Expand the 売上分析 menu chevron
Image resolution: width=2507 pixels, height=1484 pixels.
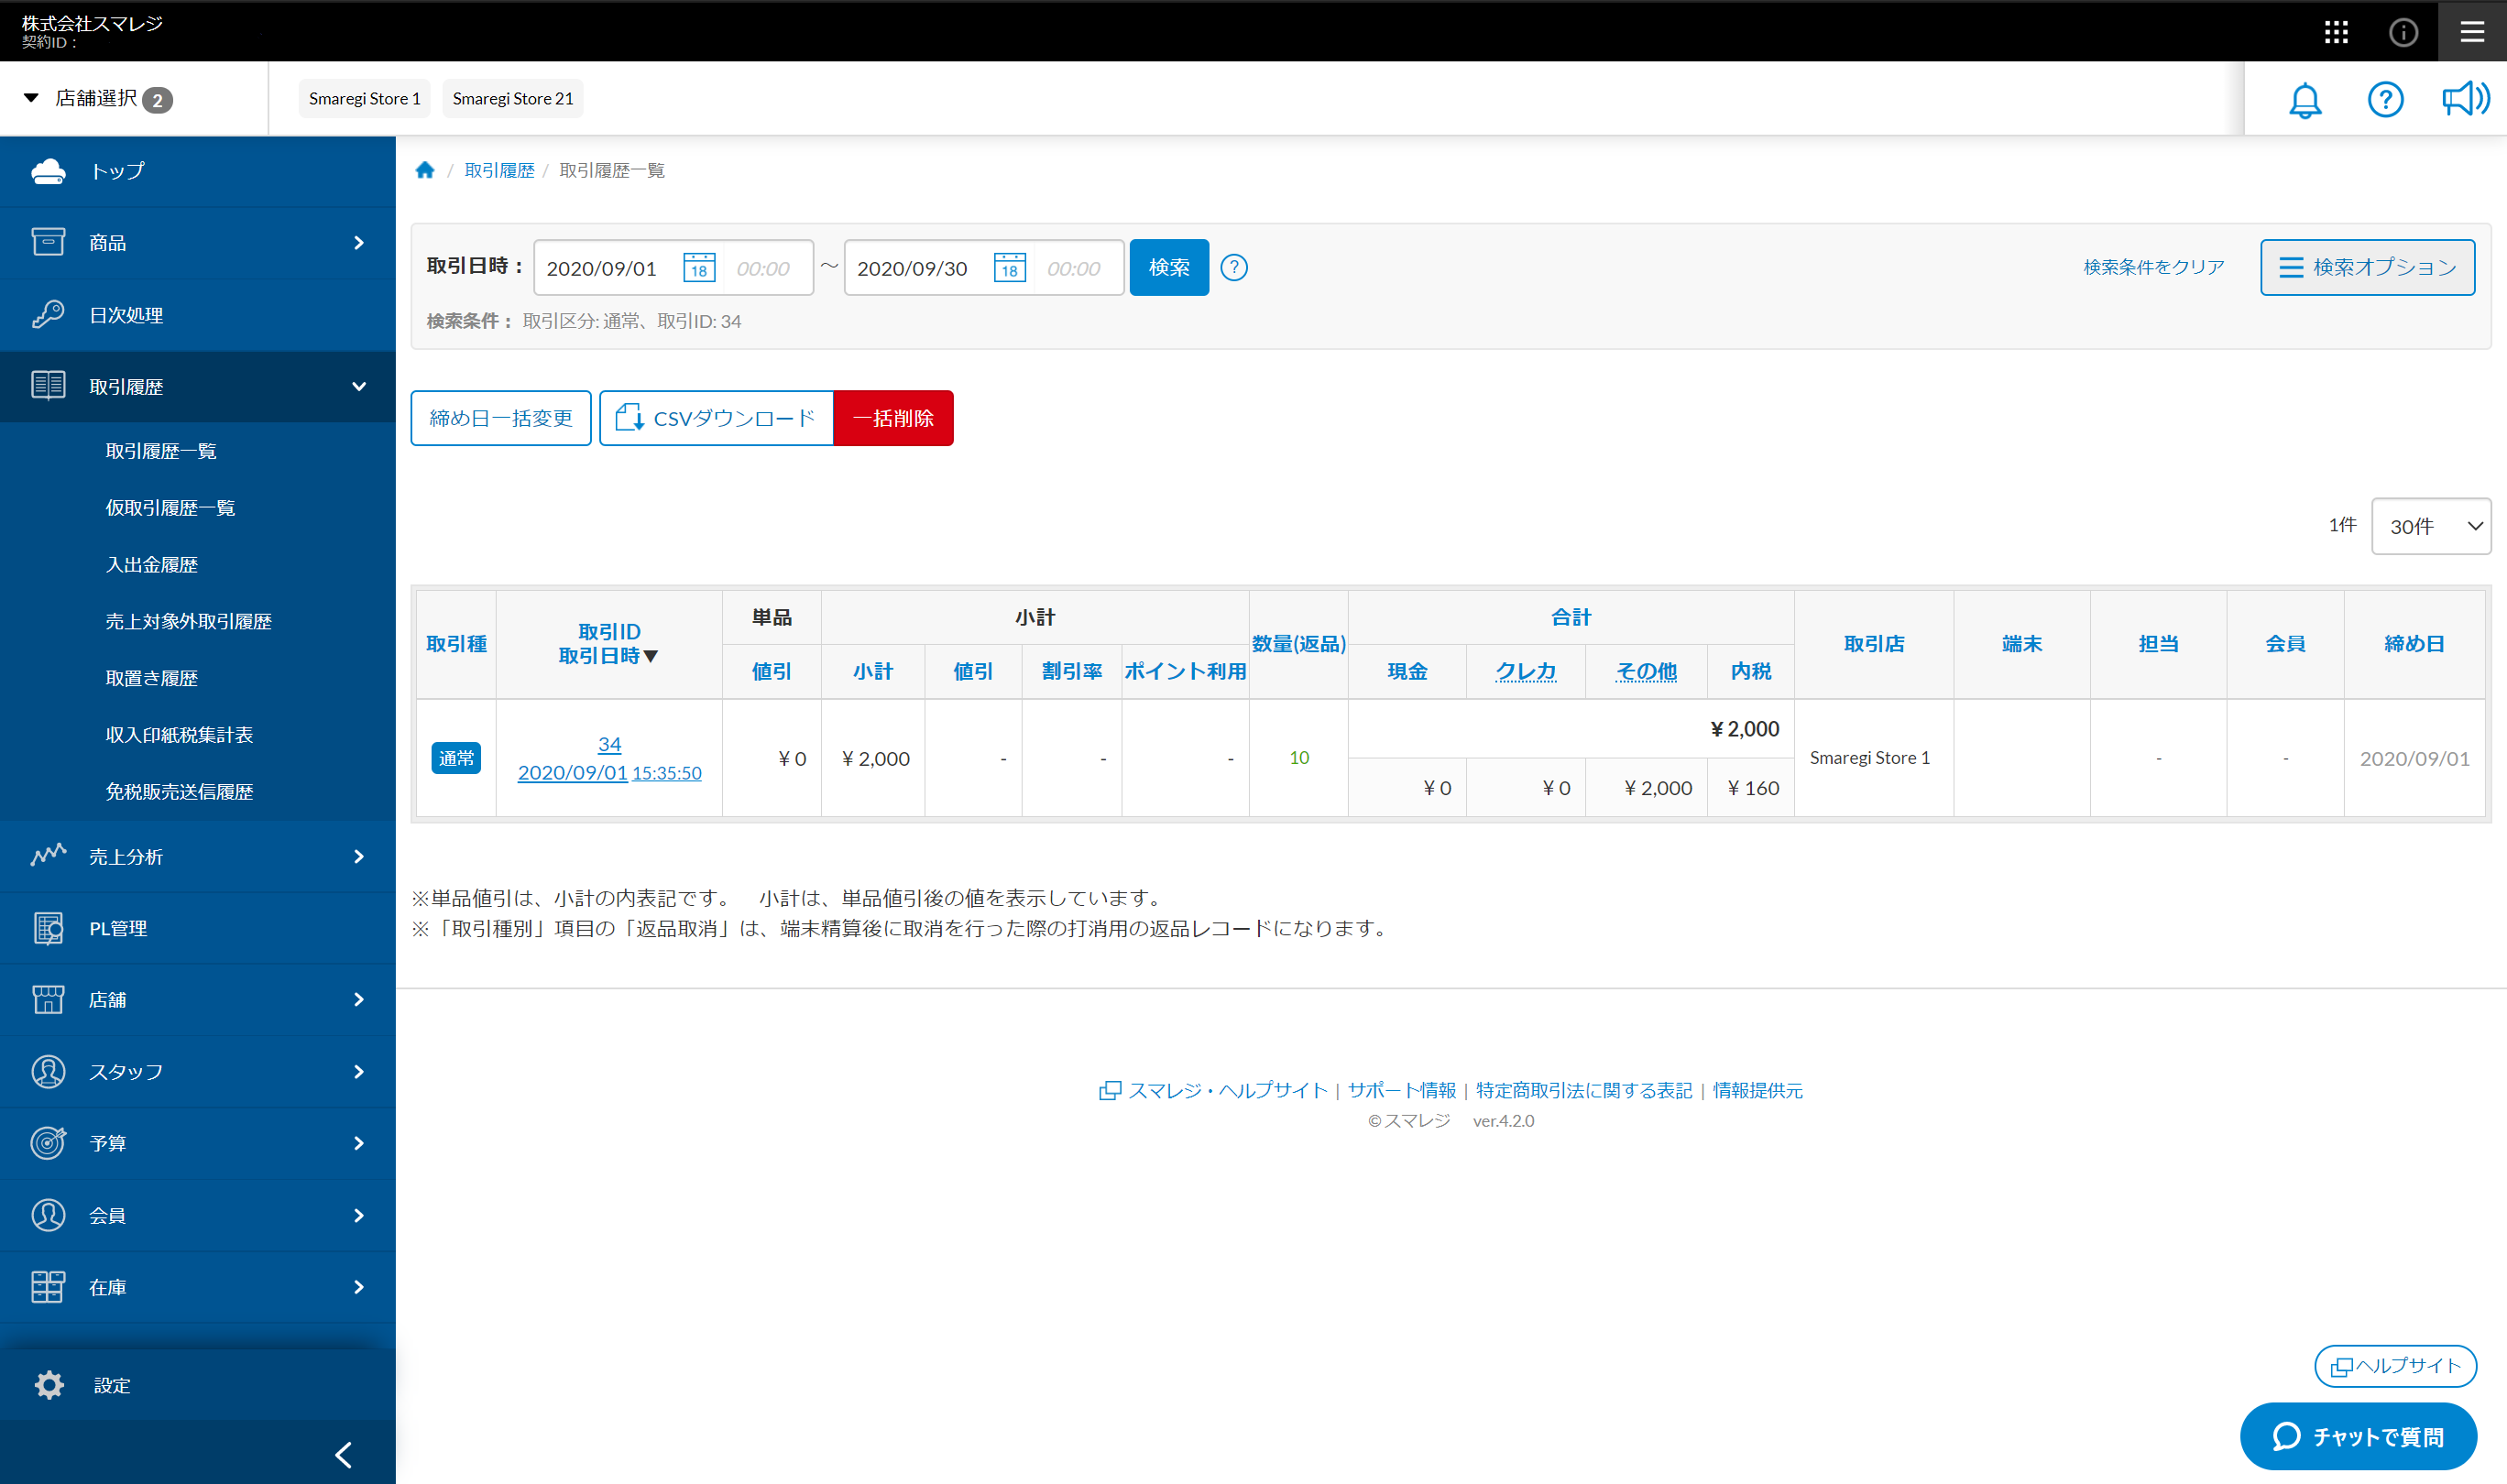(x=359, y=856)
